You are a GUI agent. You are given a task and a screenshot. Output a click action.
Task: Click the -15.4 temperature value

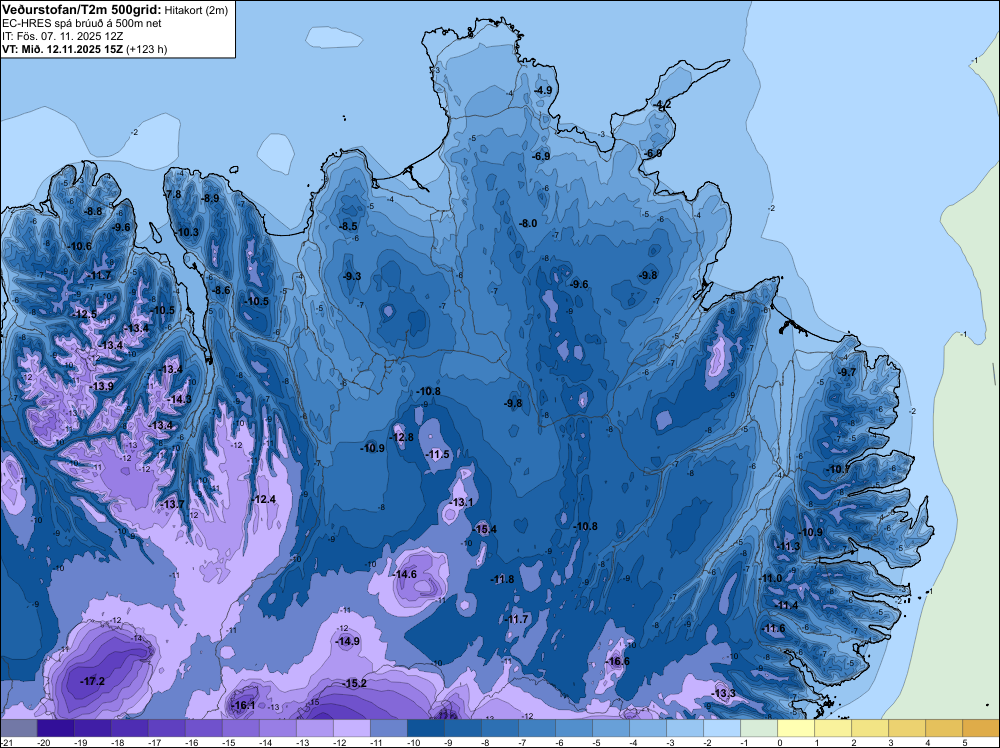pos(485,529)
